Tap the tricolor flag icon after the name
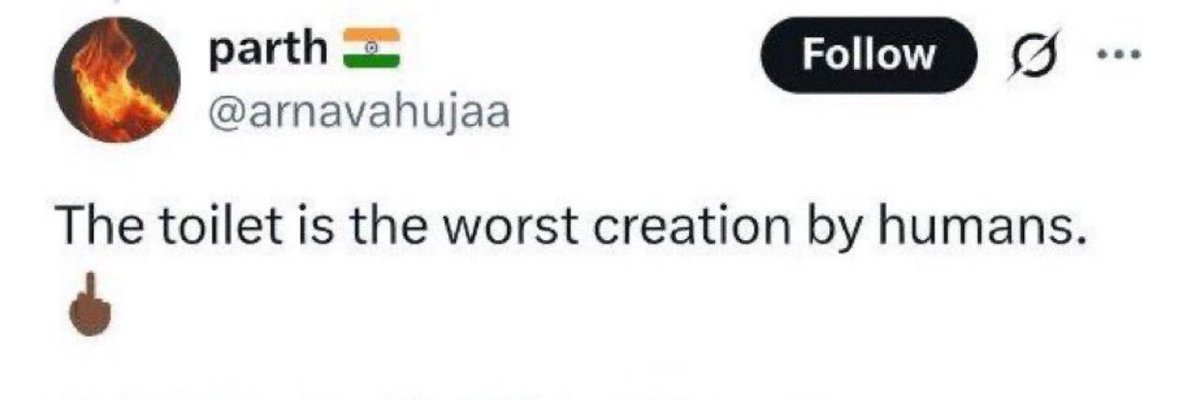The height and width of the screenshot is (400, 1200). [x=372, y=50]
